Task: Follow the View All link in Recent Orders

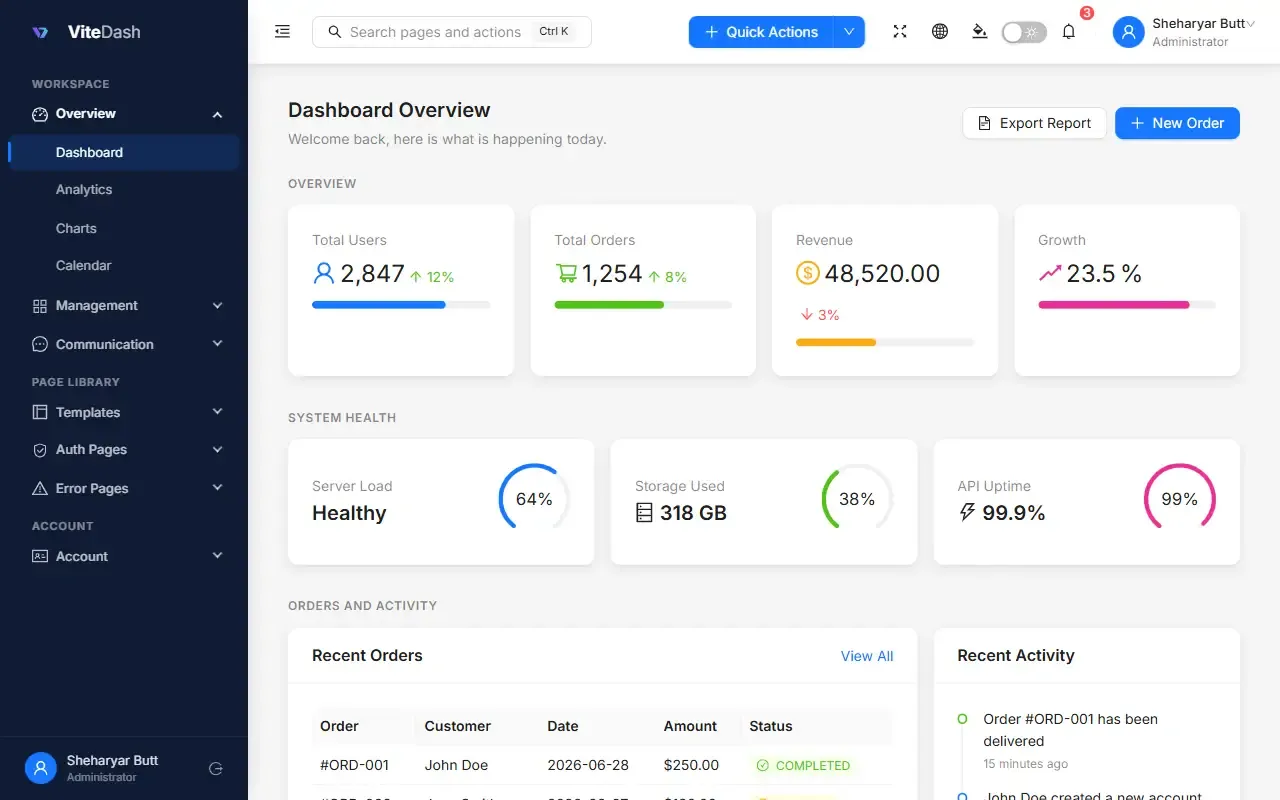Action: coord(867,656)
